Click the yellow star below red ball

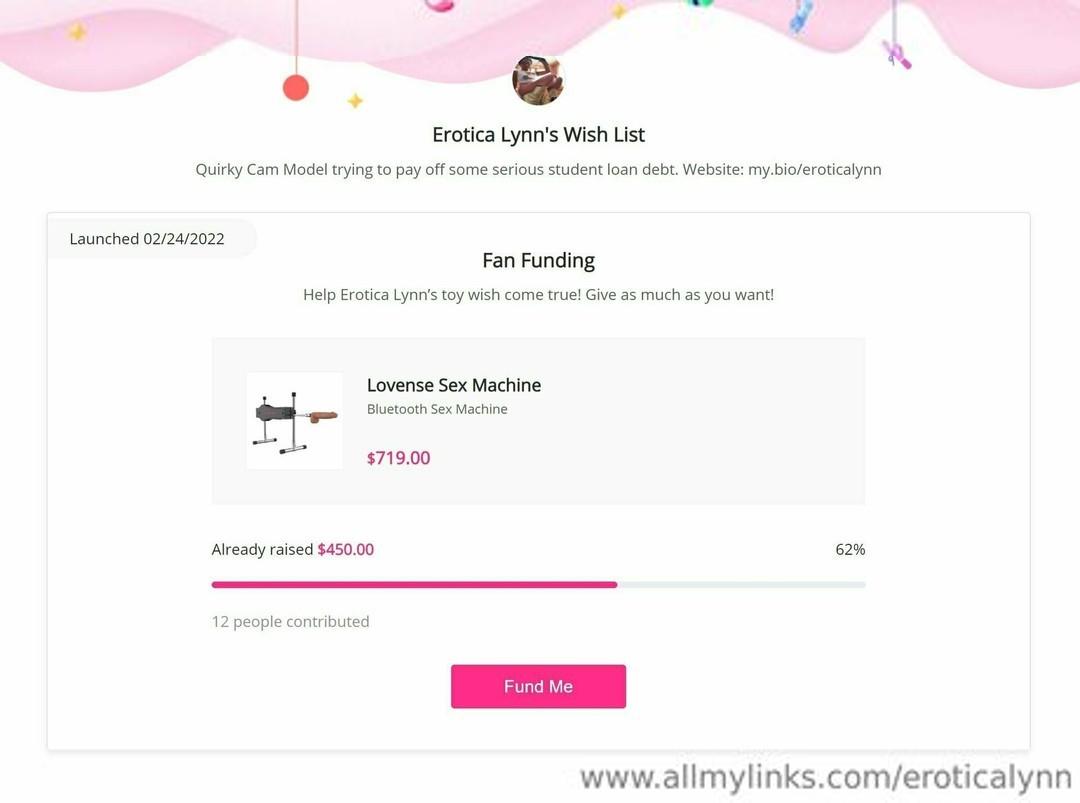(355, 101)
